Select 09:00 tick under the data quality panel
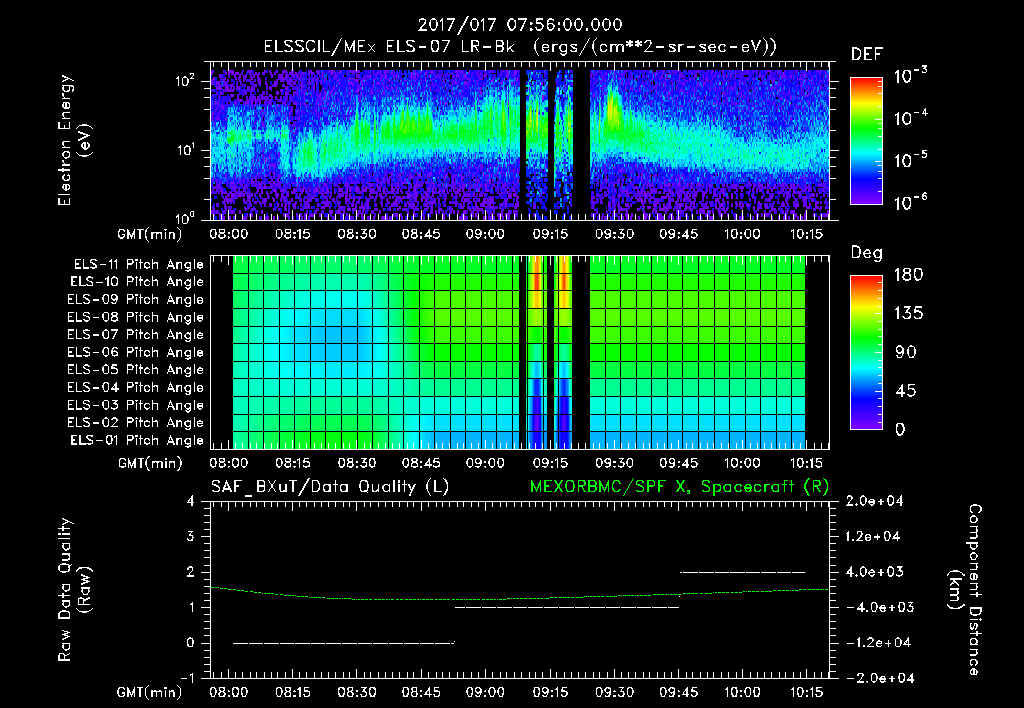The height and width of the screenshot is (708, 1024). [x=485, y=692]
